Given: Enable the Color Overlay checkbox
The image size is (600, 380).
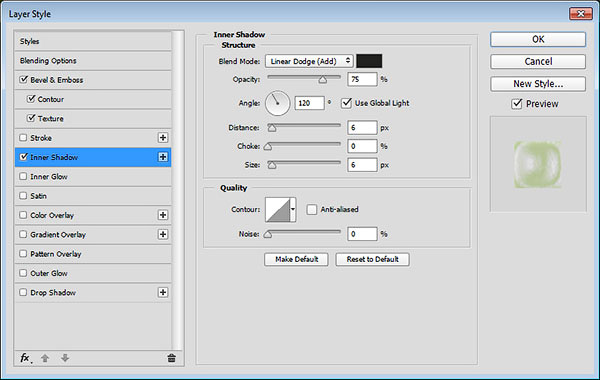Looking at the screenshot, I should (x=23, y=215).
